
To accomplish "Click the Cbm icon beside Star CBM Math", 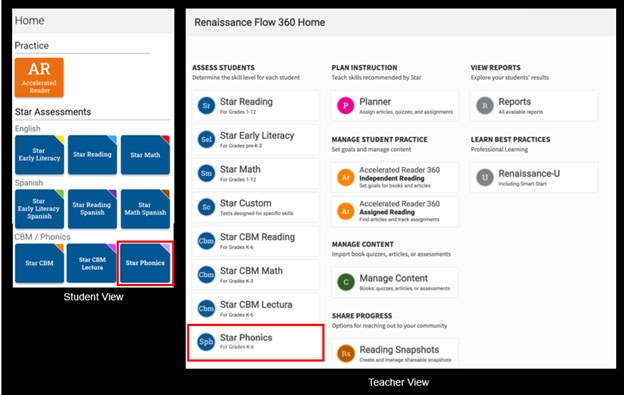I will pyautogui.click(x=206, y=275).
